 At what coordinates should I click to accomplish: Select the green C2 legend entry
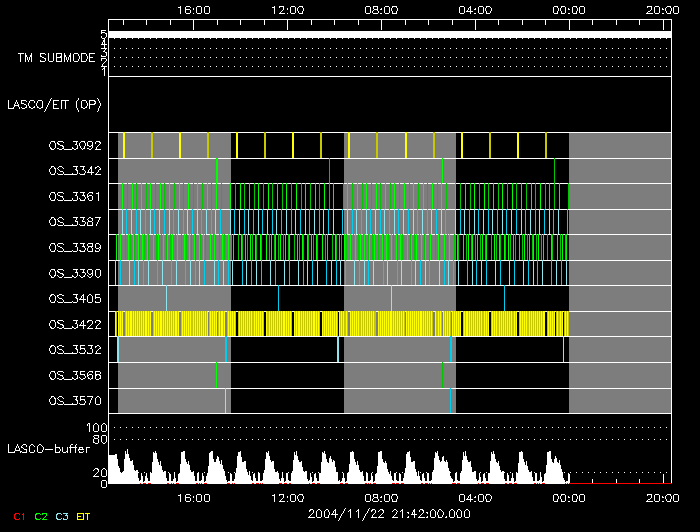41,516
